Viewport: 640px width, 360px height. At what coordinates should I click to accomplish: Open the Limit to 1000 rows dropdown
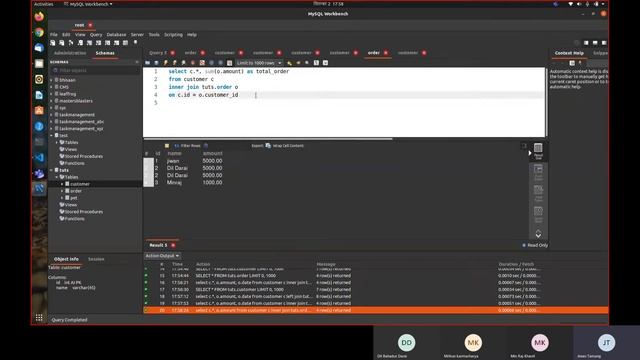pos(259,63)
